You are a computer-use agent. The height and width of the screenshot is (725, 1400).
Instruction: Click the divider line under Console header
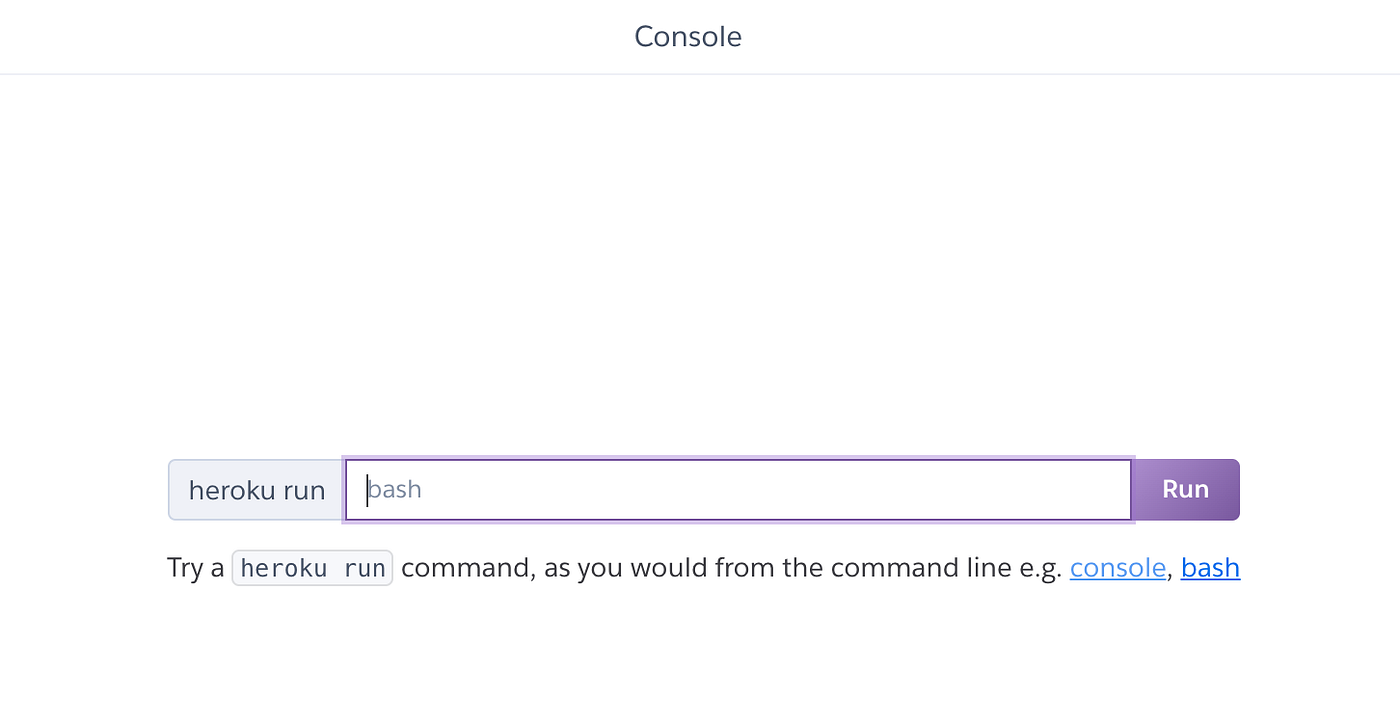(700, 74)
